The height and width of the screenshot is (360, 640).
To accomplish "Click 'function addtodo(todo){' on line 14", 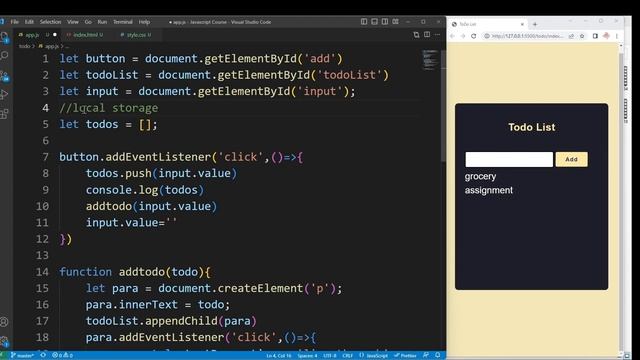I will pos(135,272).
